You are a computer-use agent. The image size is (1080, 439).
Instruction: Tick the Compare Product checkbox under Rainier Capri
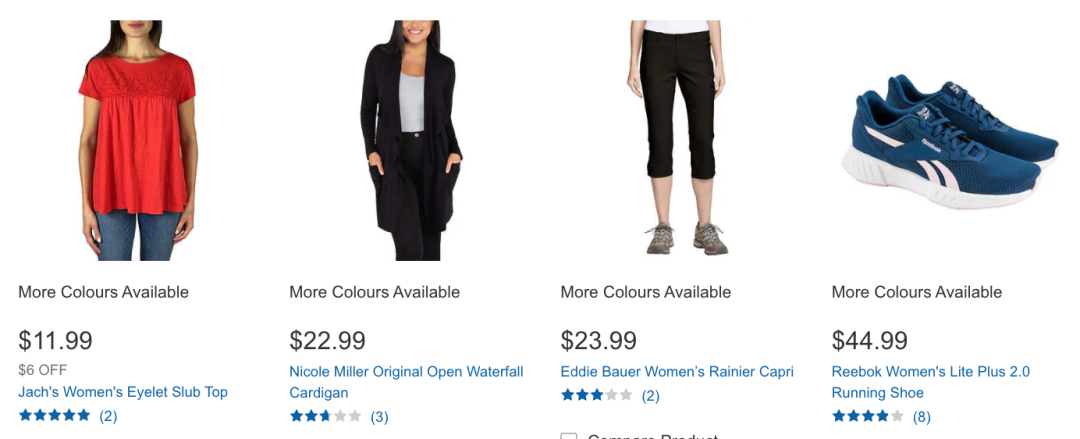click(x=569, y=436)
